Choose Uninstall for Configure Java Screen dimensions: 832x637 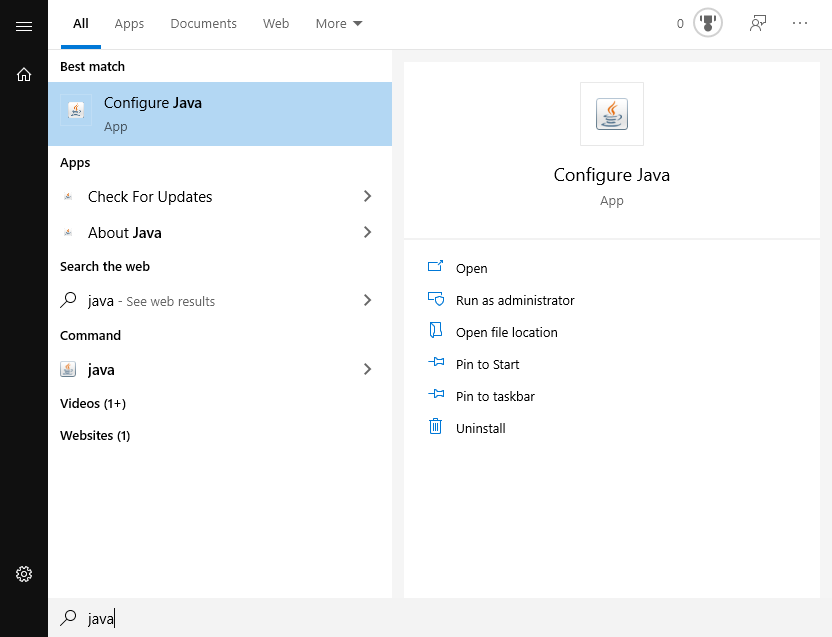click(481, 428)
